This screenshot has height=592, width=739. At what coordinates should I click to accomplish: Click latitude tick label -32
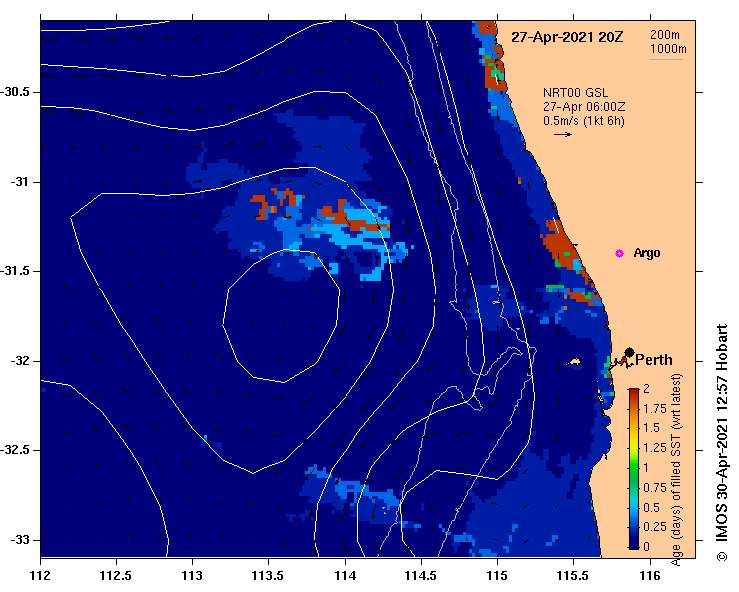click(x=19, y=361)
